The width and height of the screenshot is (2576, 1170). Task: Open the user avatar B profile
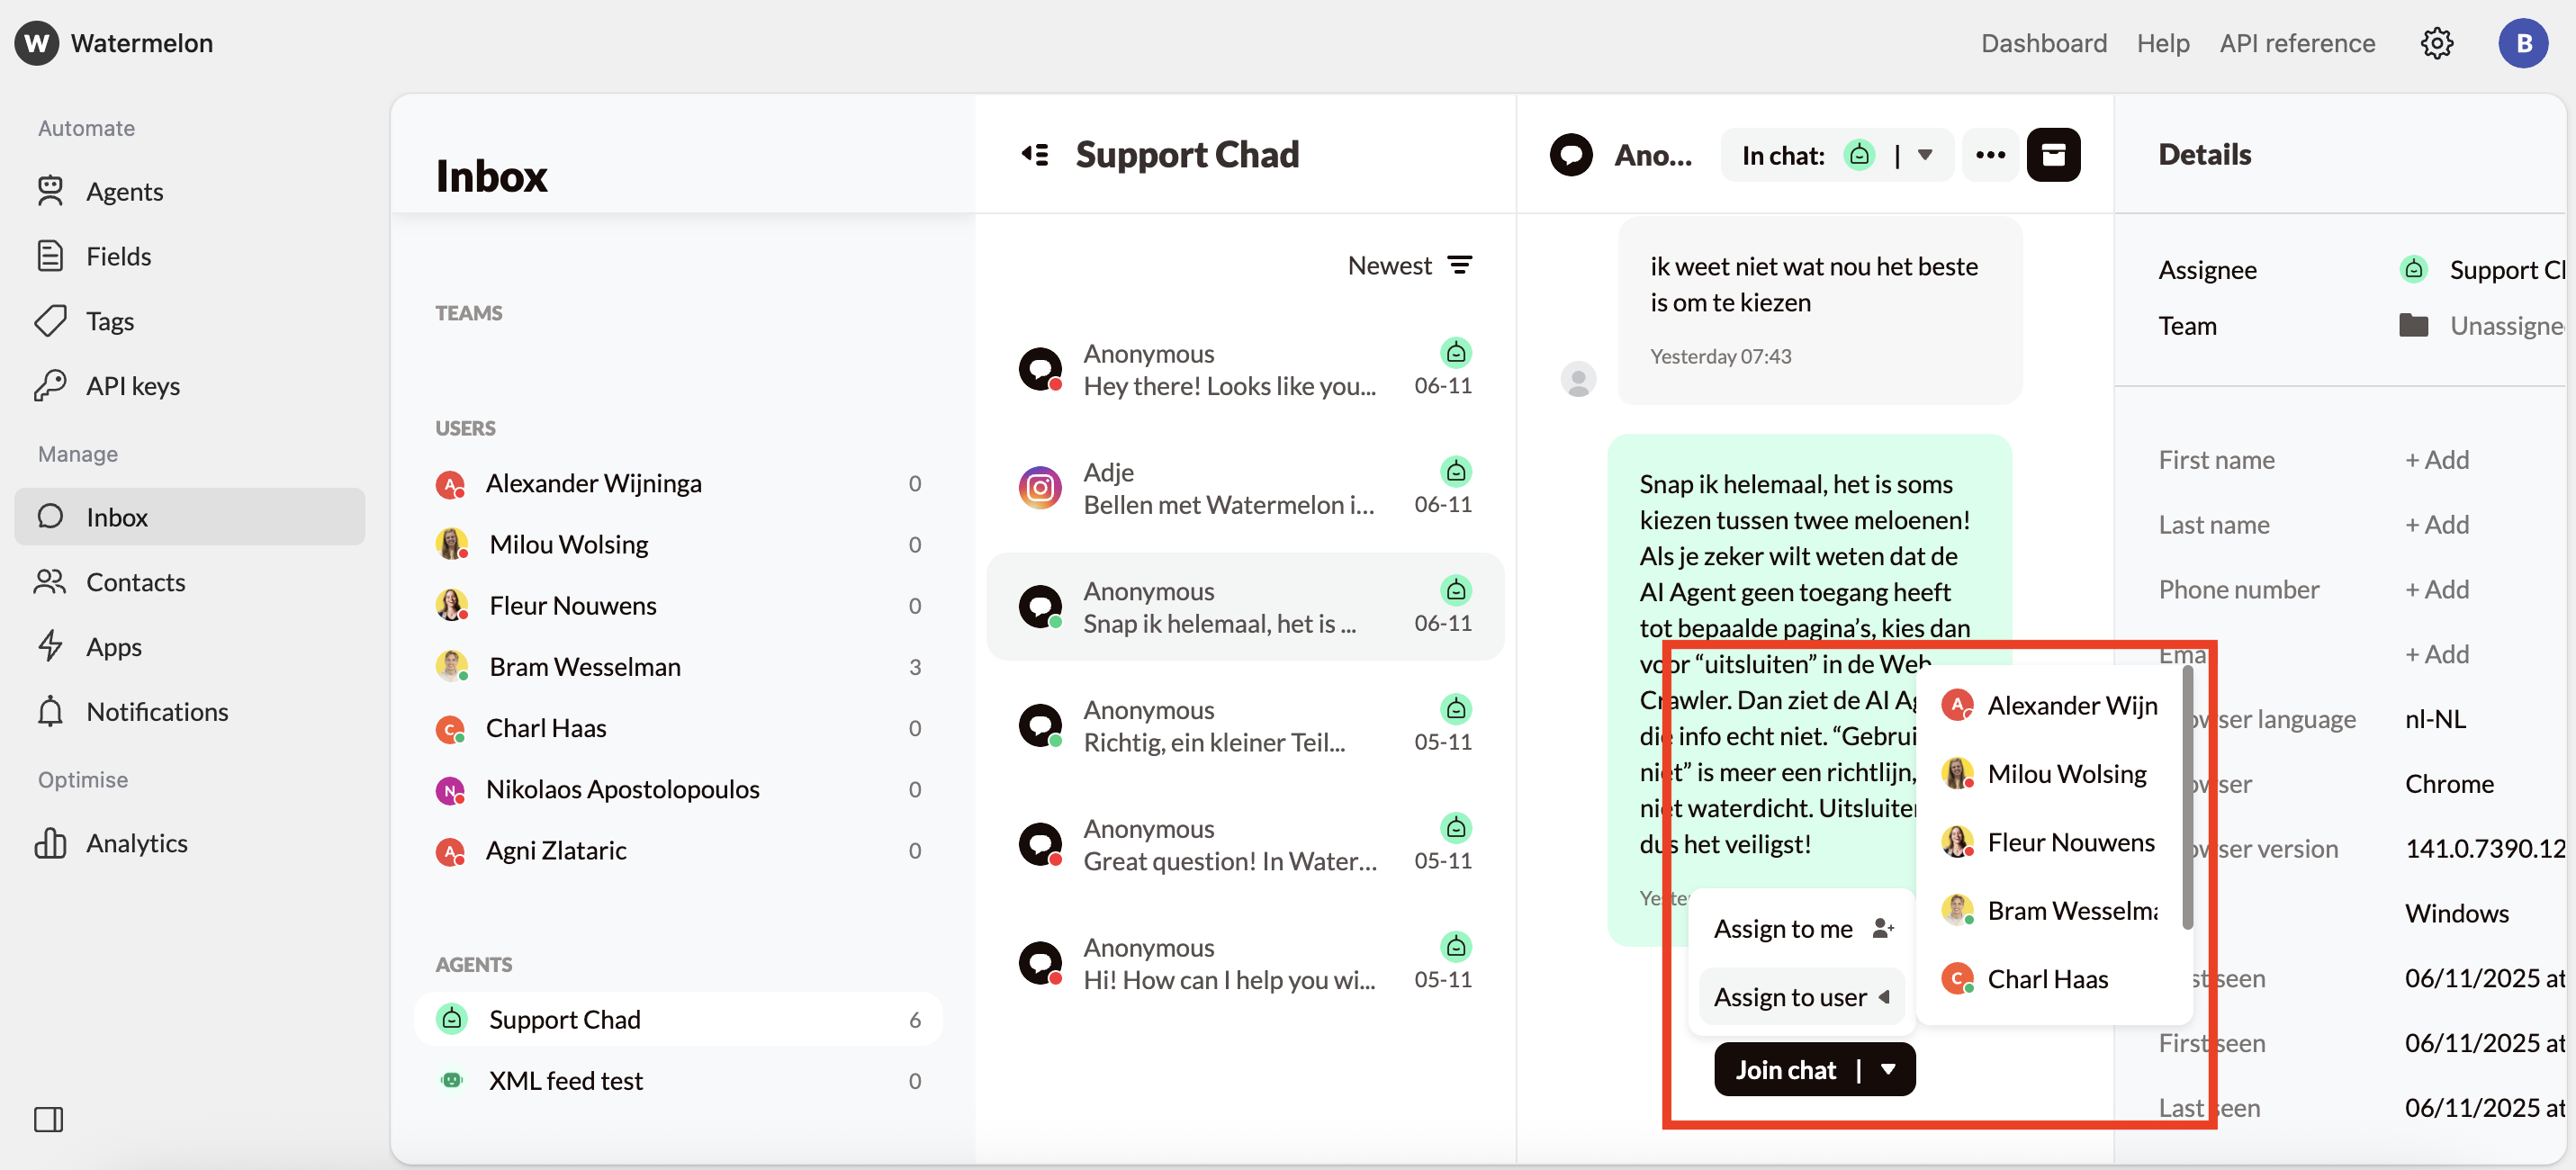coord(2522,43)
